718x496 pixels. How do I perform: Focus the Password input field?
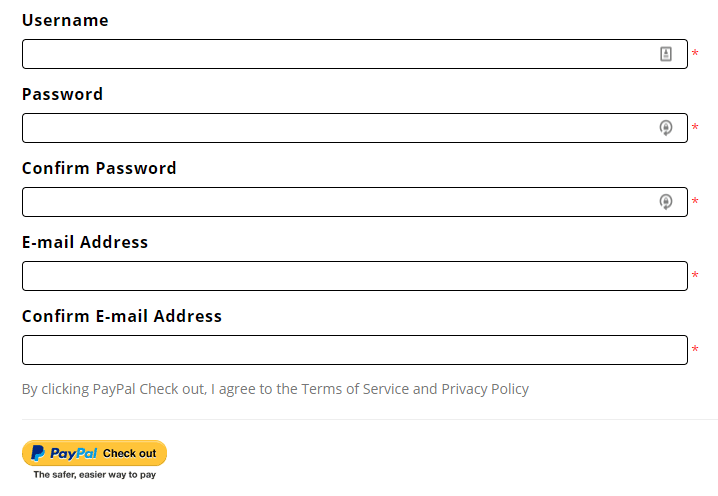(x=355, y=128)
